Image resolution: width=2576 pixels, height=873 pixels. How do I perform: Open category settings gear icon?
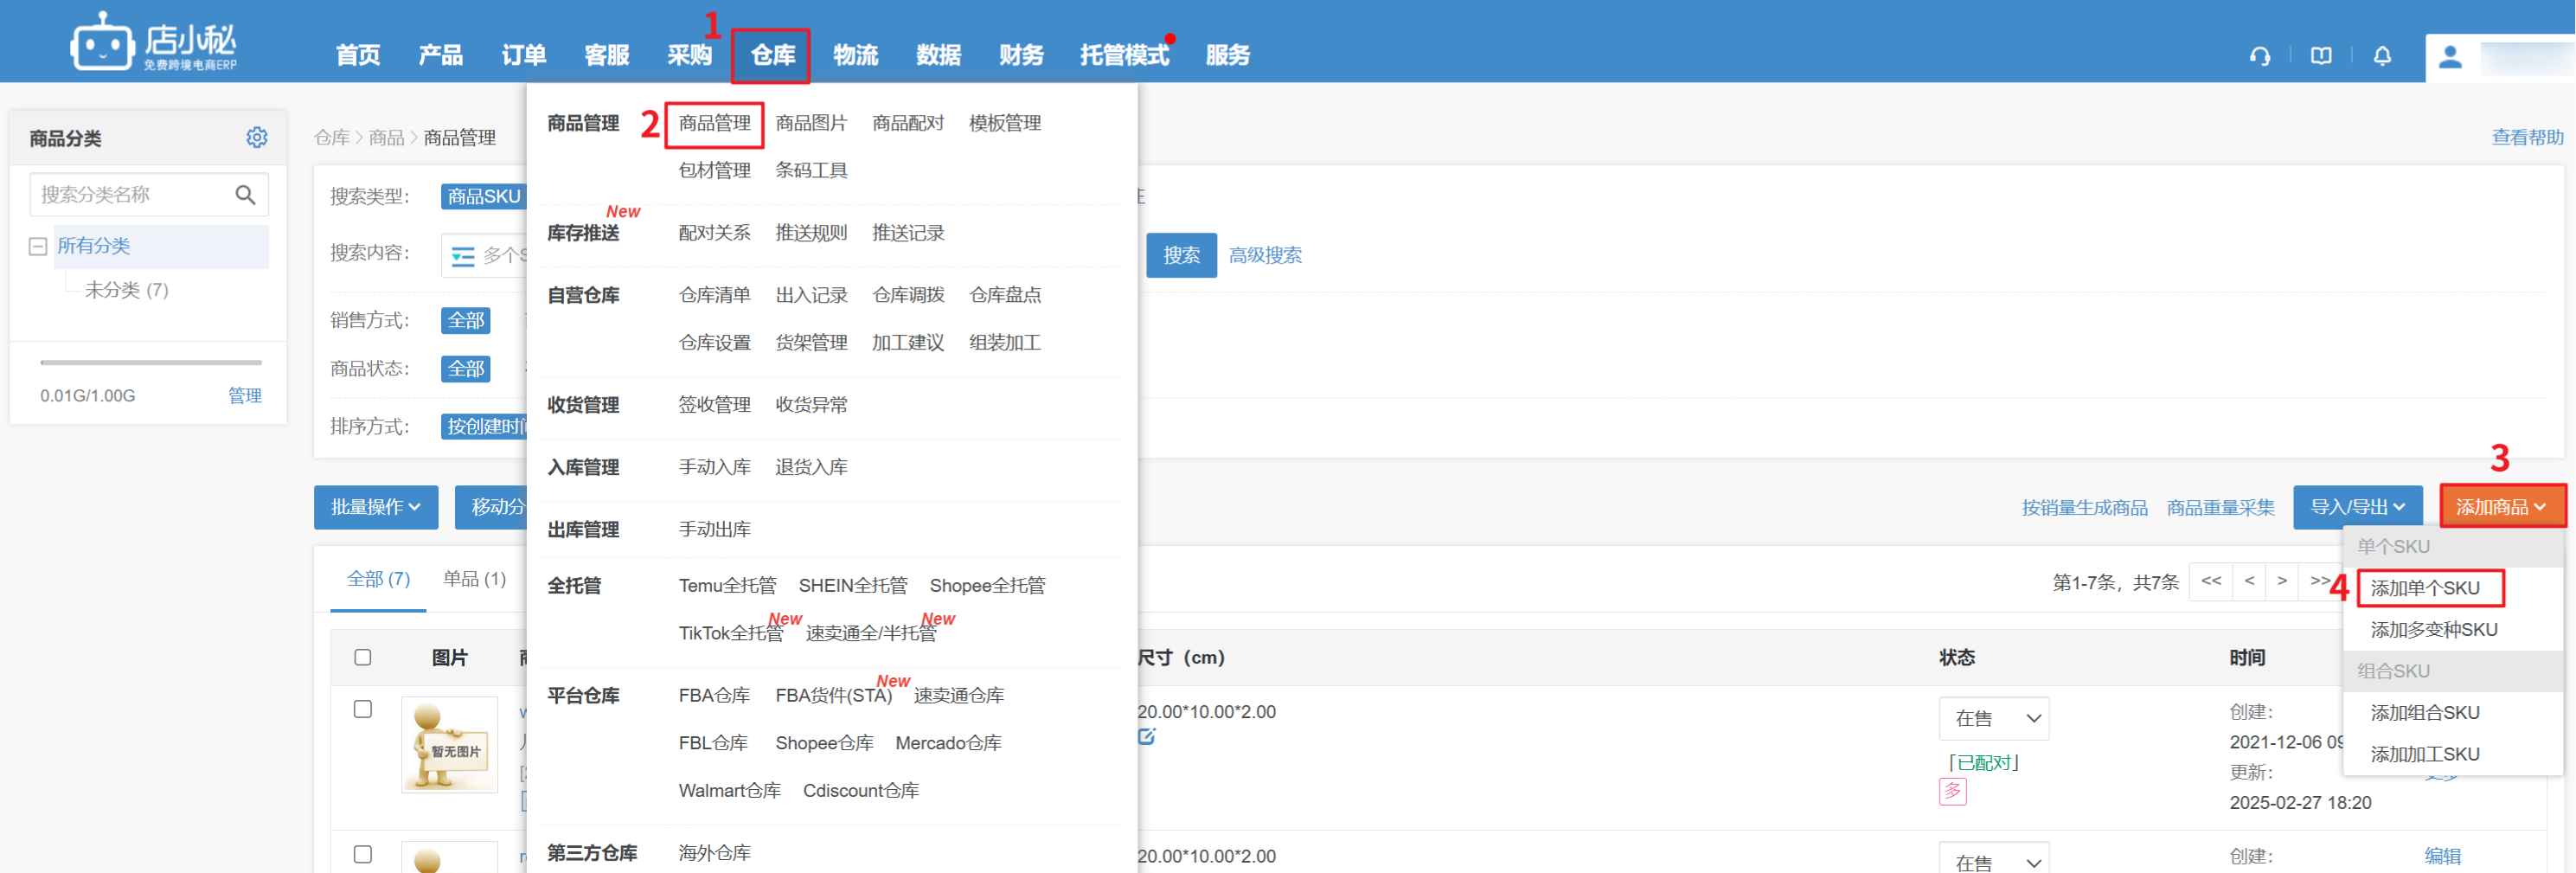257,138
